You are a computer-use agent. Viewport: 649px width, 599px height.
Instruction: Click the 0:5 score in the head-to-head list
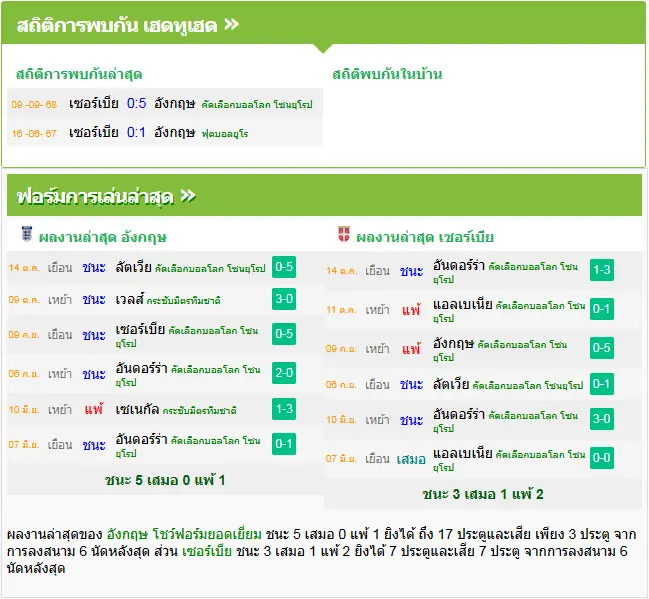coord(137,103)
